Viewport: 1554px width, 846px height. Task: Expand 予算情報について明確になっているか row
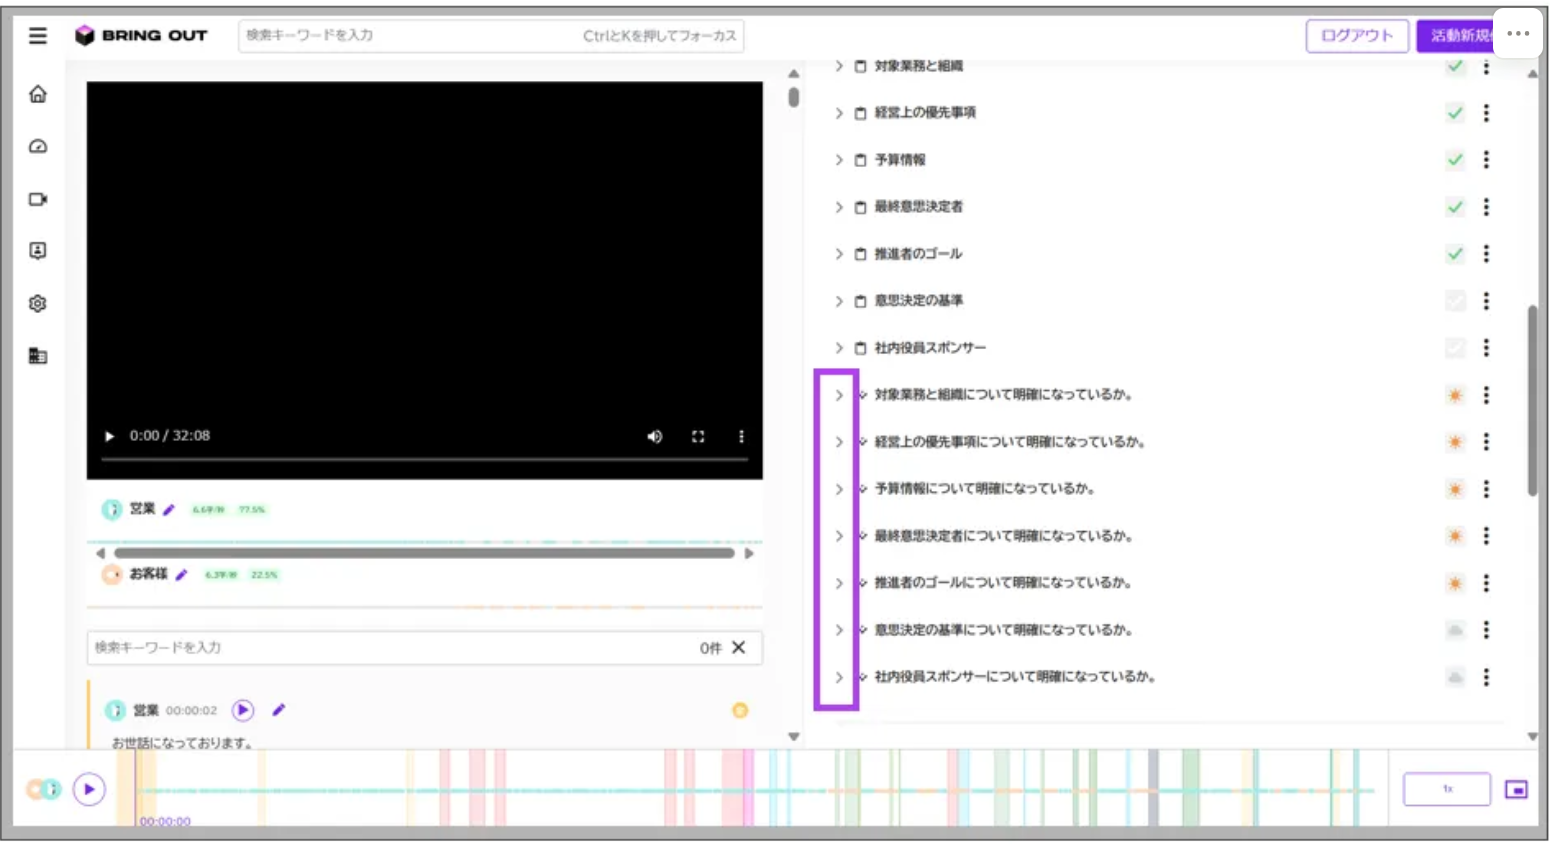839,489
